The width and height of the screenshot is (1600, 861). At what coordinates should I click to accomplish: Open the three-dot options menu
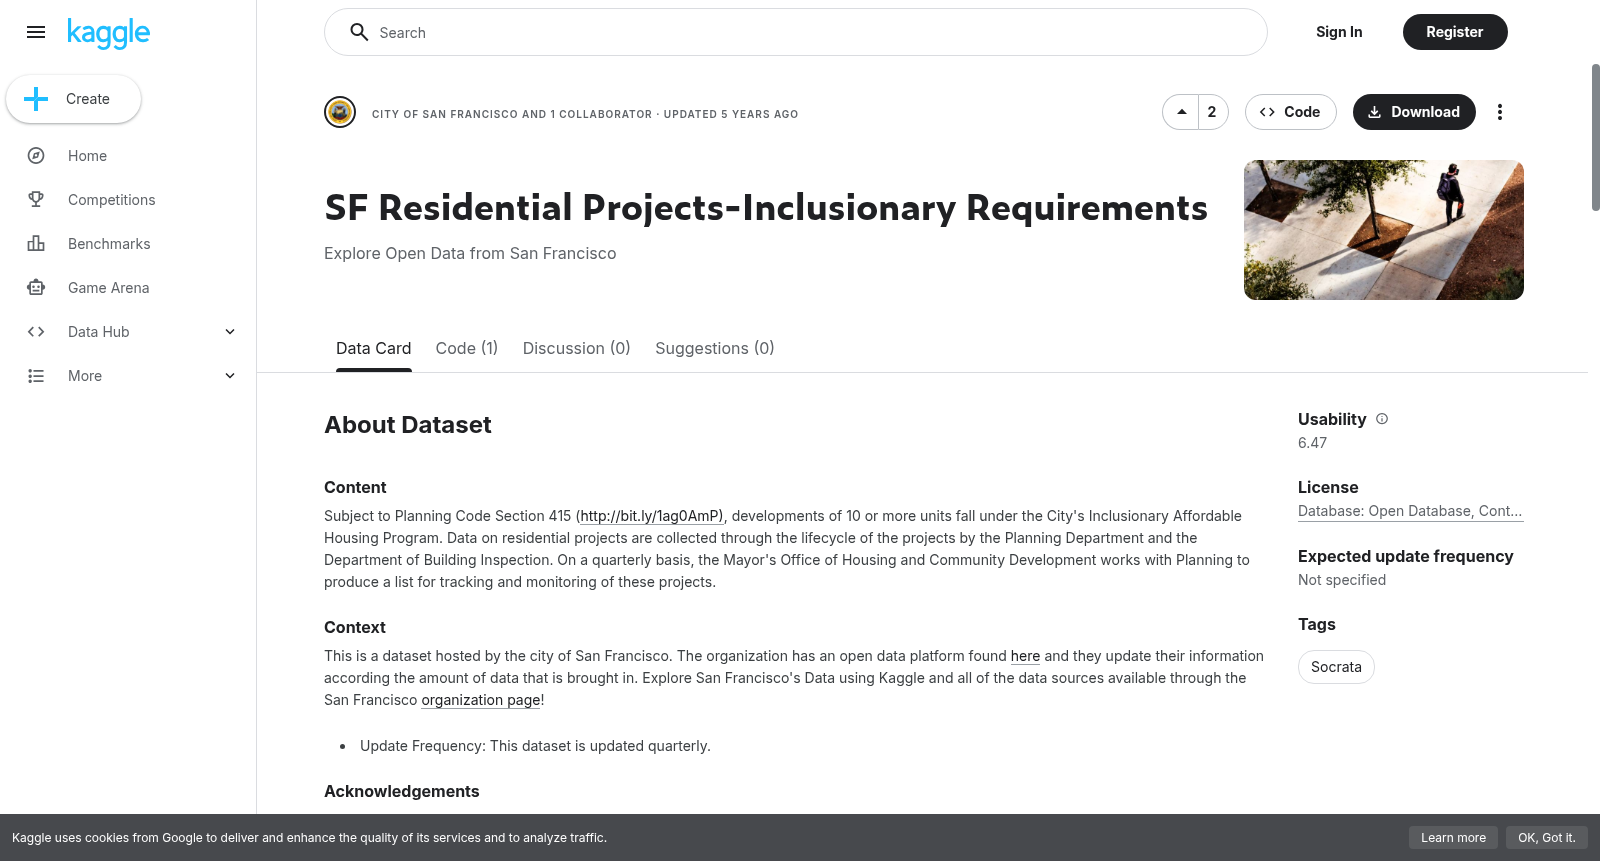(x=1499, y=112)
